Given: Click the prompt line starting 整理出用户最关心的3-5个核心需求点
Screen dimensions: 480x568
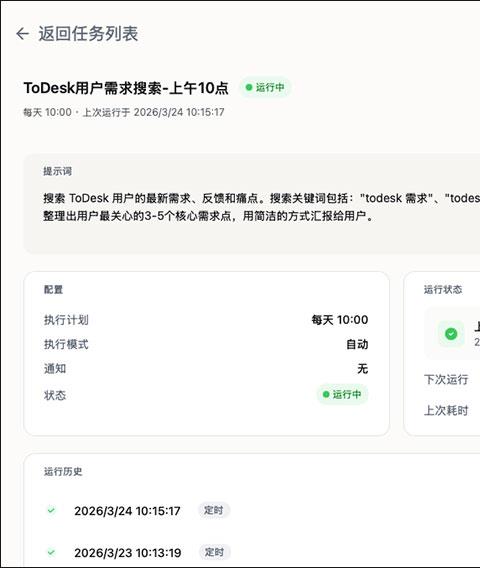Looking at the screenshot, I should pos(208,216).
